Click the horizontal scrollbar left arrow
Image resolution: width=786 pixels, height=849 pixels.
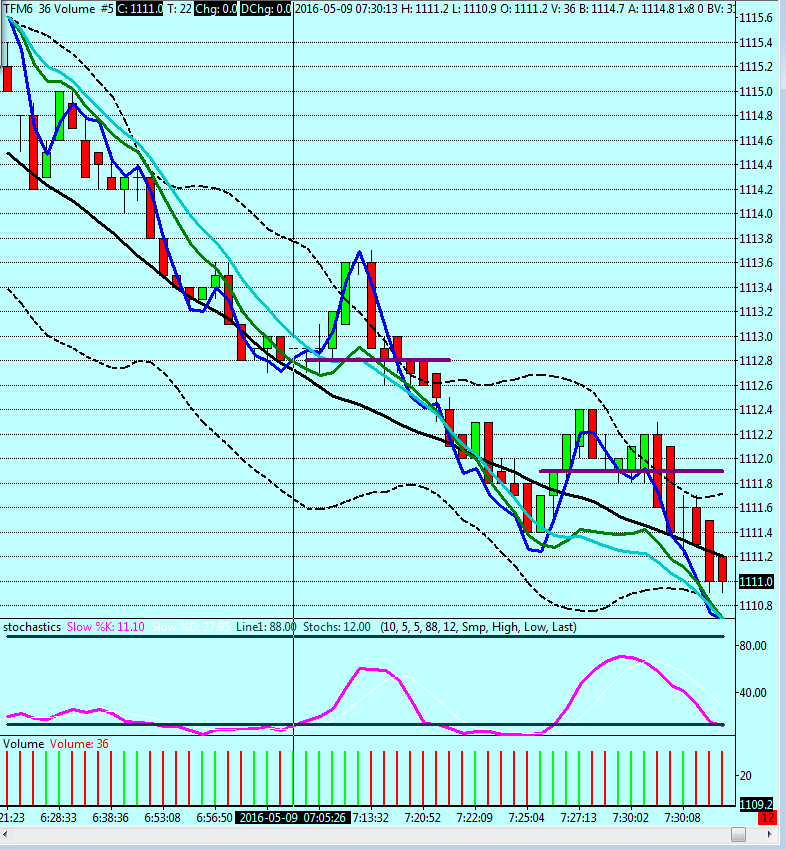(5, 834)
